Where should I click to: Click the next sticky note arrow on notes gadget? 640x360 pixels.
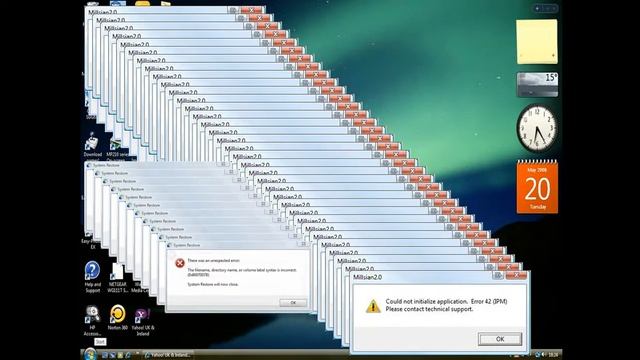553,55
